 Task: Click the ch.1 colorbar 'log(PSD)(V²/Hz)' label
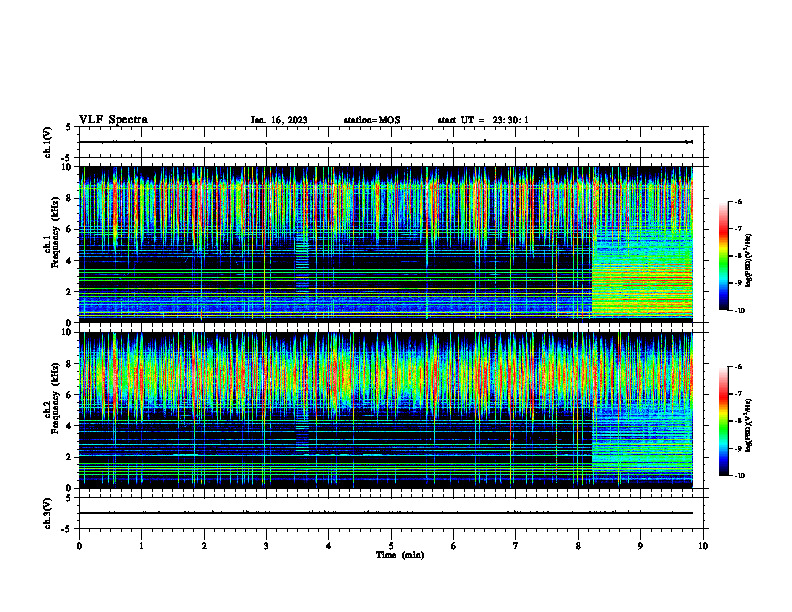(749, 260)
